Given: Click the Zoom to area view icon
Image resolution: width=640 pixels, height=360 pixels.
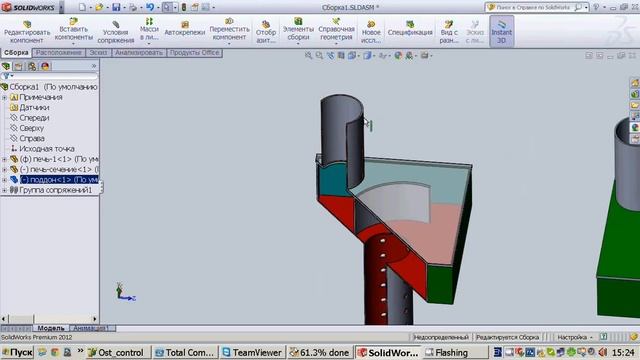Looking at the screenshot, I should pyautogui.click(x=319, y=56).
